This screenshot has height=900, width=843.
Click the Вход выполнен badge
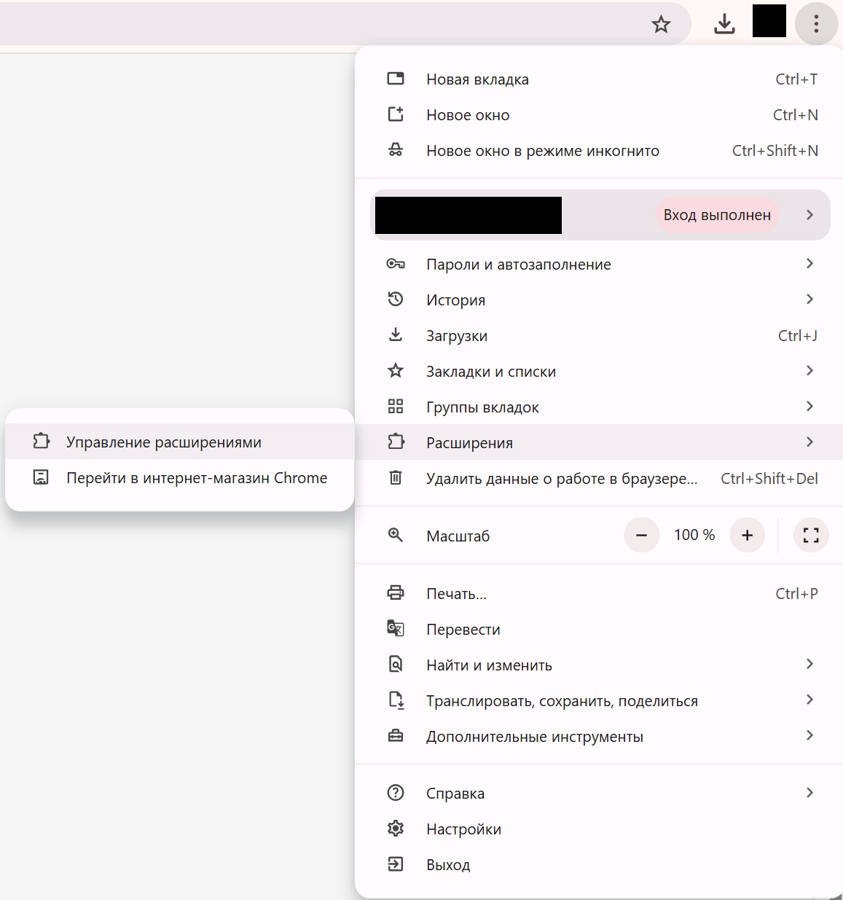pyautogui.click(x=717, y=215)
